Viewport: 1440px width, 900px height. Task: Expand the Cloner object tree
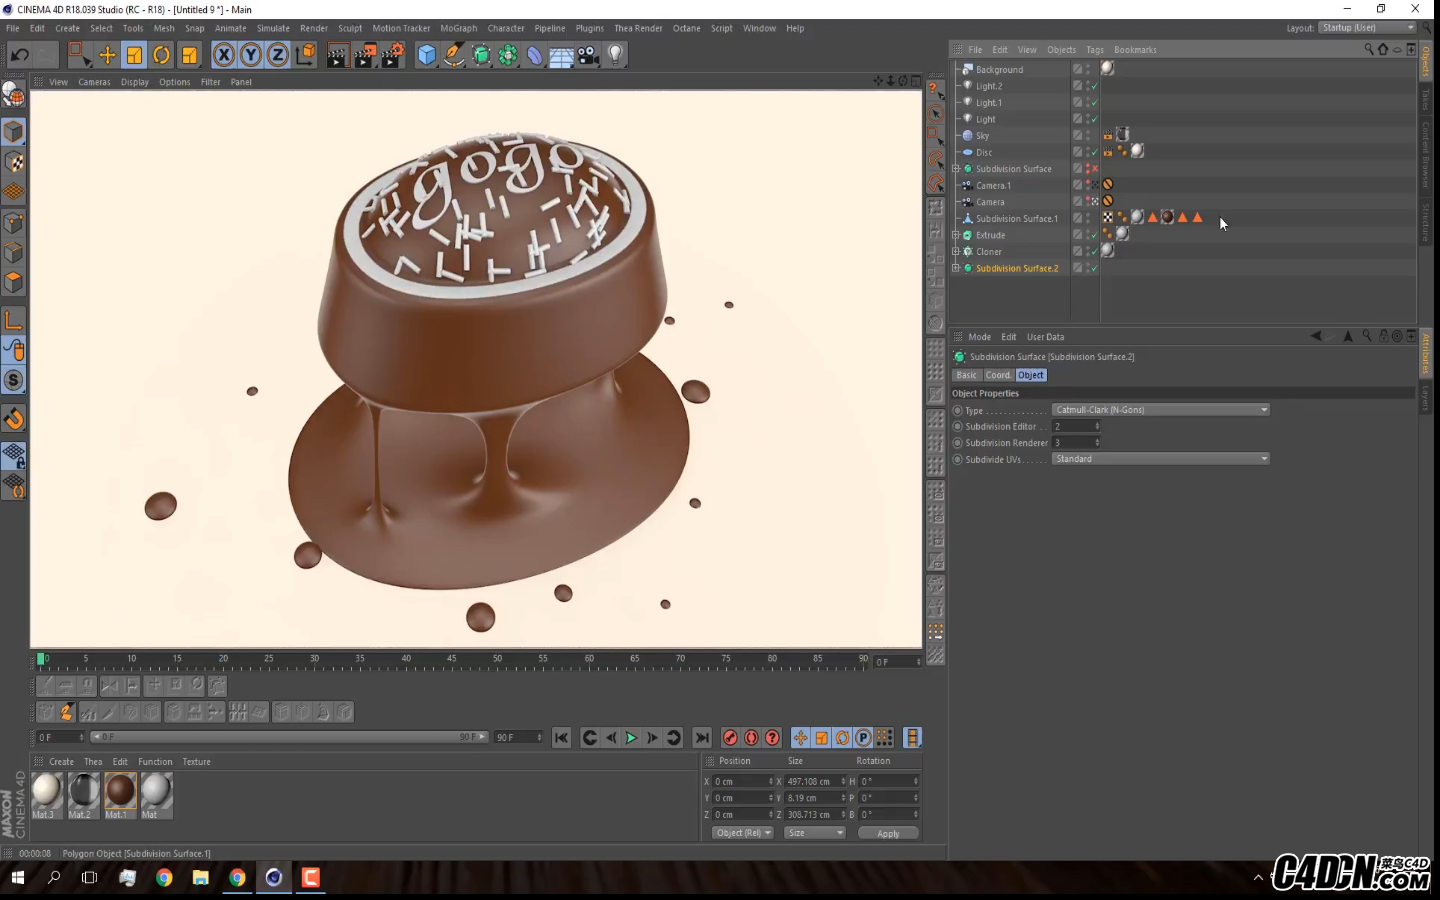pos(956,252)
